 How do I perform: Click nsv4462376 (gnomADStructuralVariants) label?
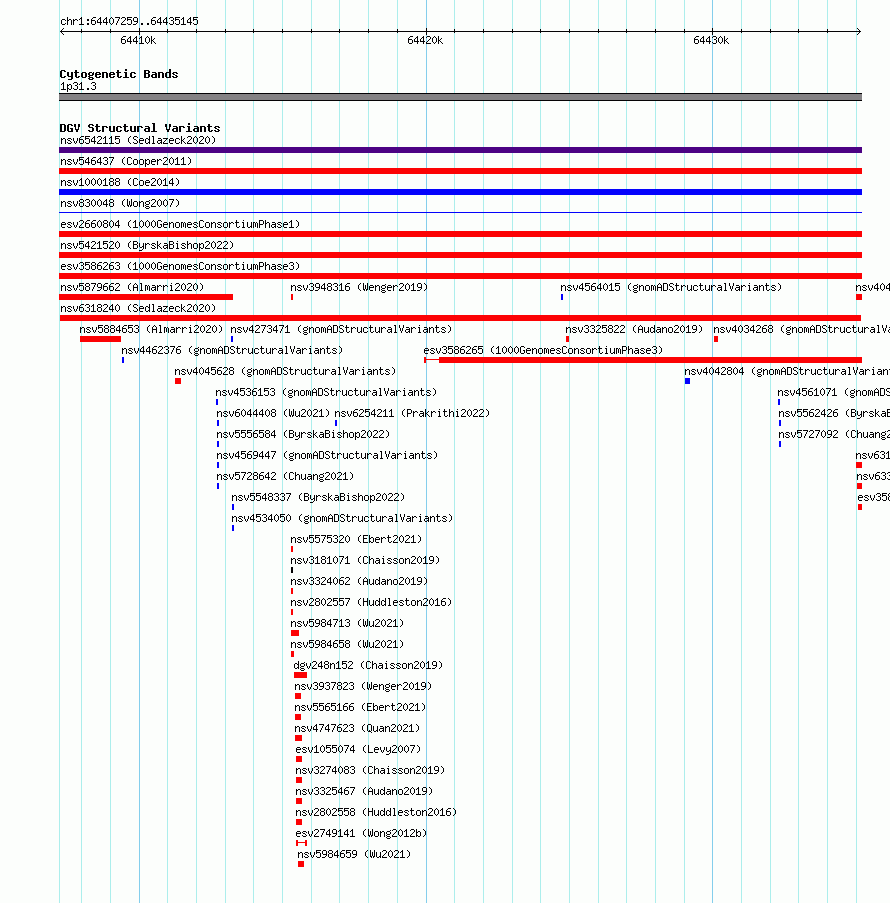pyautogui.click(x=232, y=350)
